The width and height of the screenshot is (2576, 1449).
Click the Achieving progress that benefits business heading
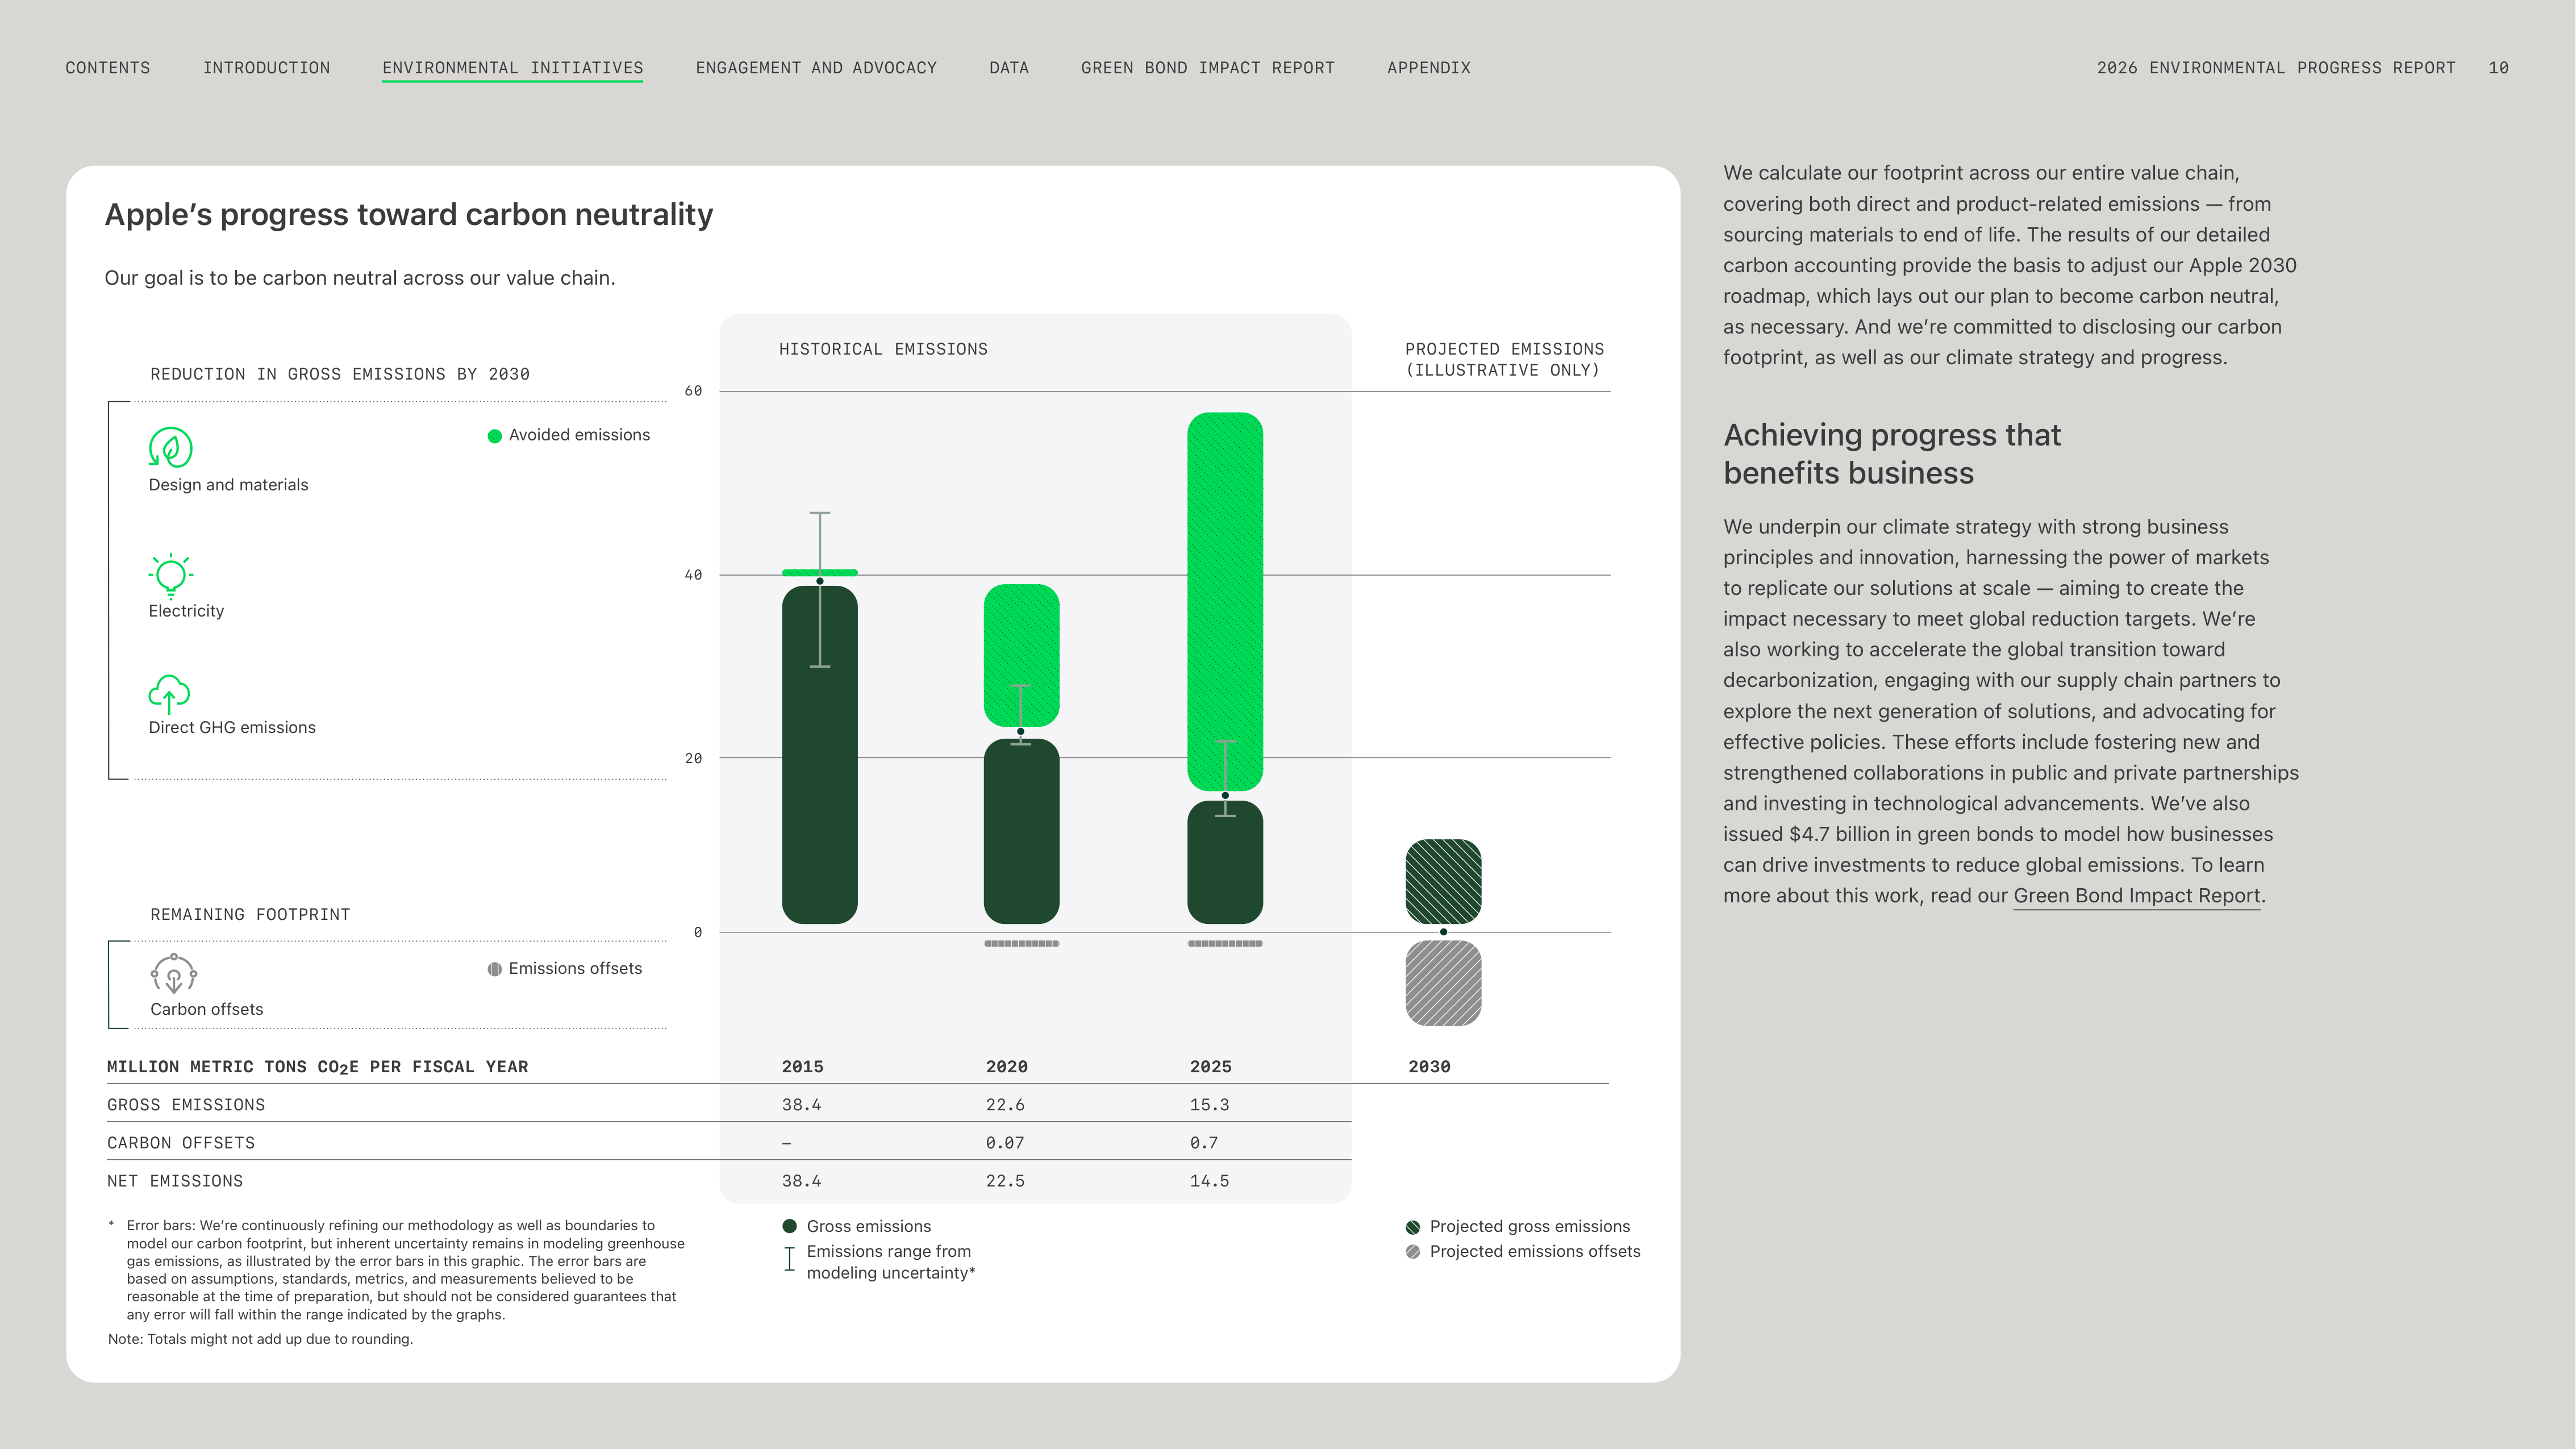pos(1892,454)
